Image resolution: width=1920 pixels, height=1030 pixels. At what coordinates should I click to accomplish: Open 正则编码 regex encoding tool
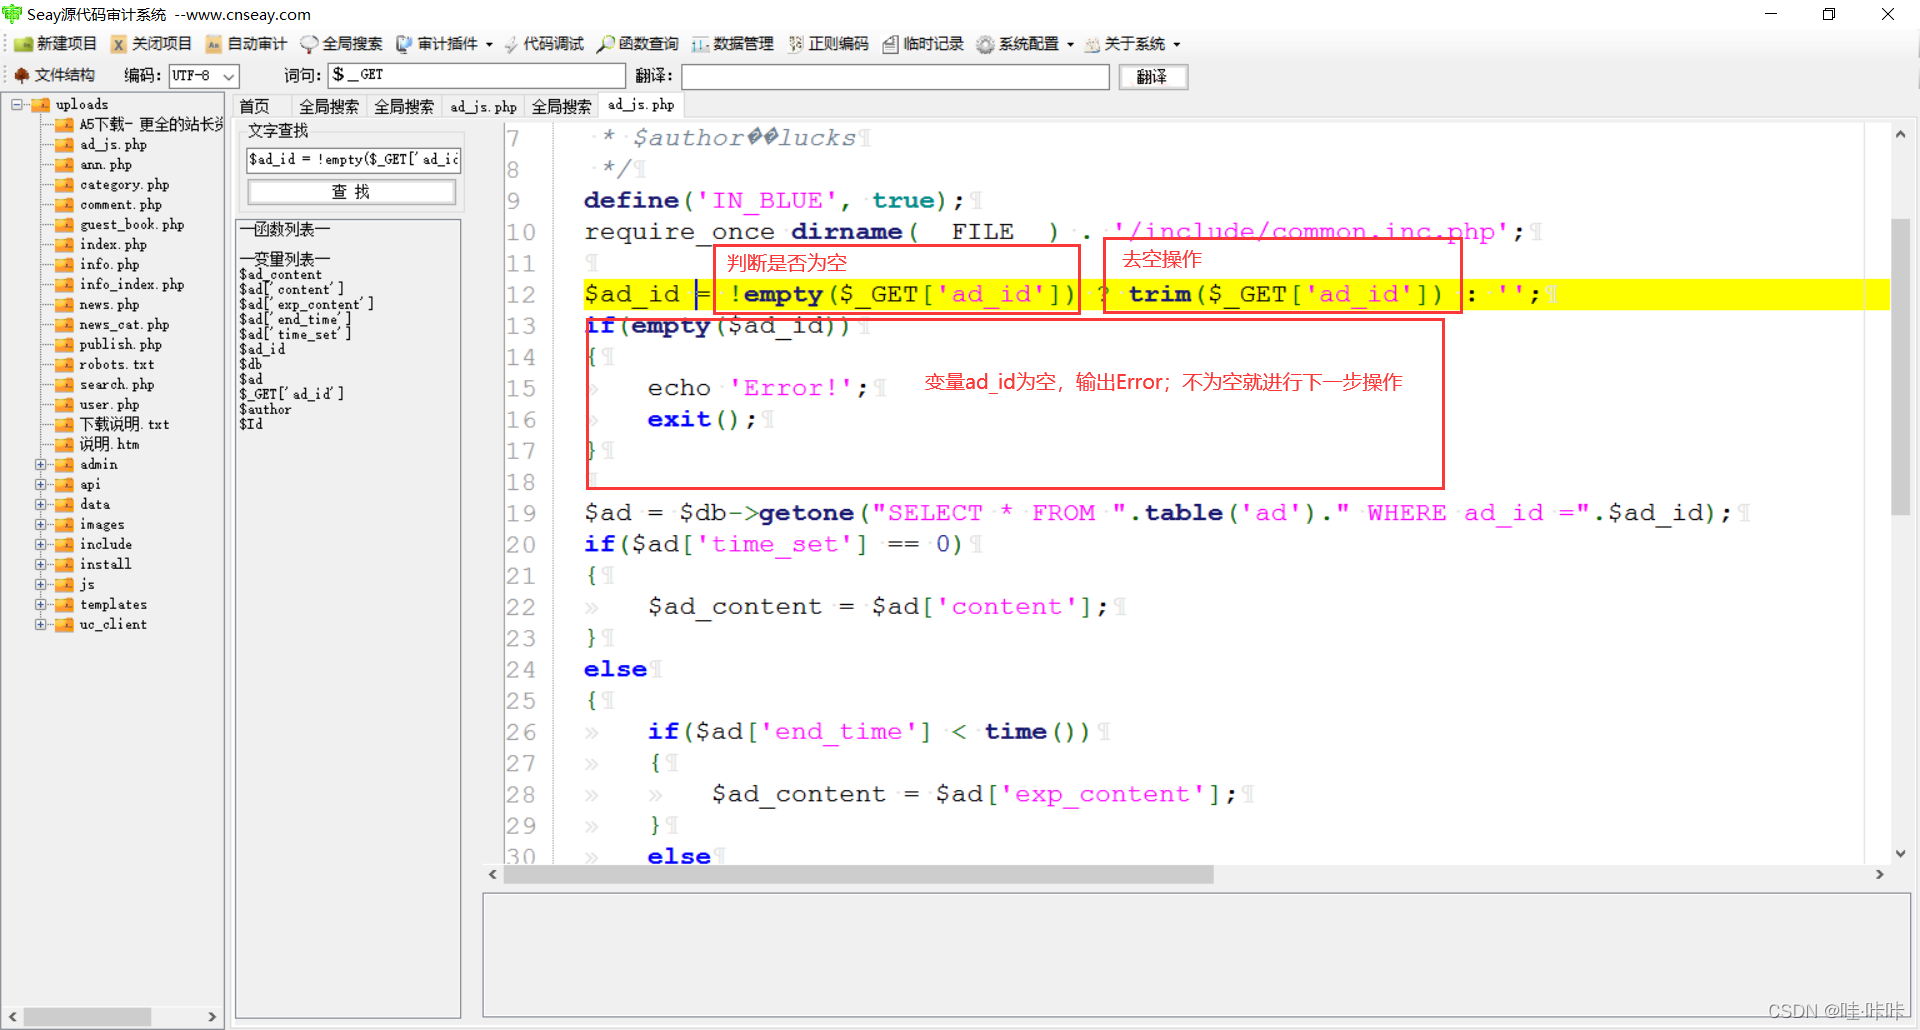click(x=828, y=44)
